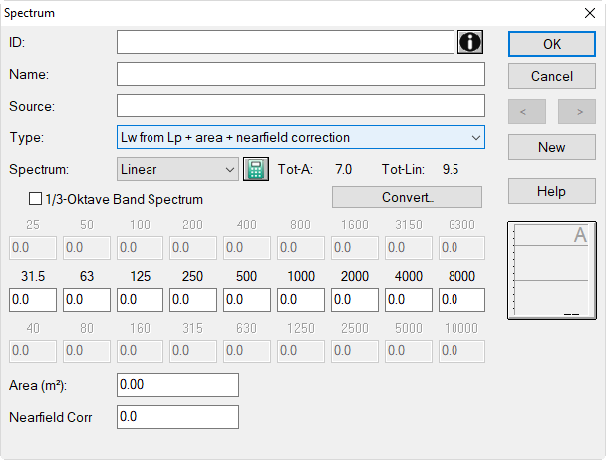Select the 500 Hz band value field
This screenshot has height=460, width=606.
point(247,300)
